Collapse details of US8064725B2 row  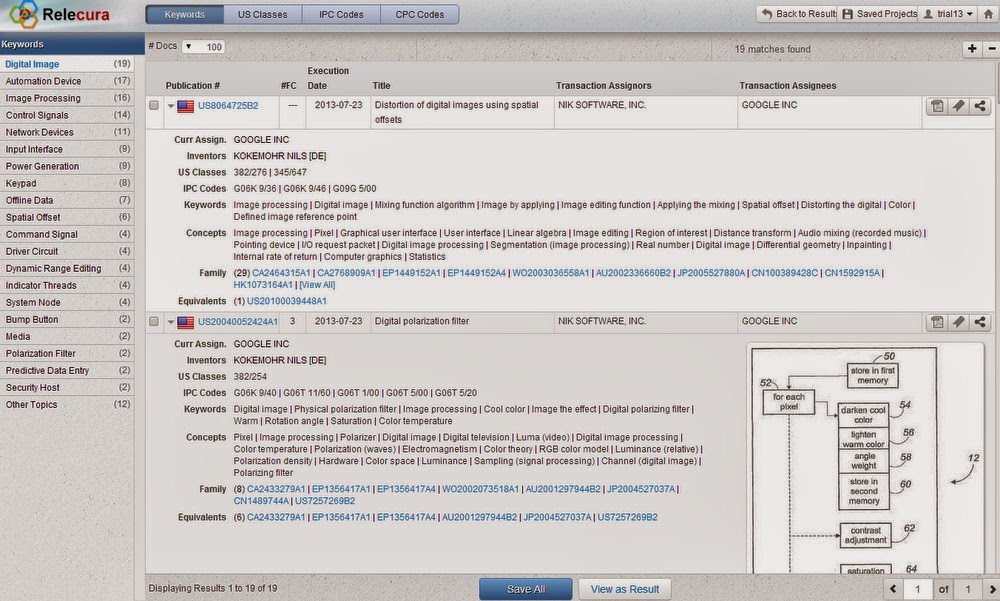pos(171,106)
